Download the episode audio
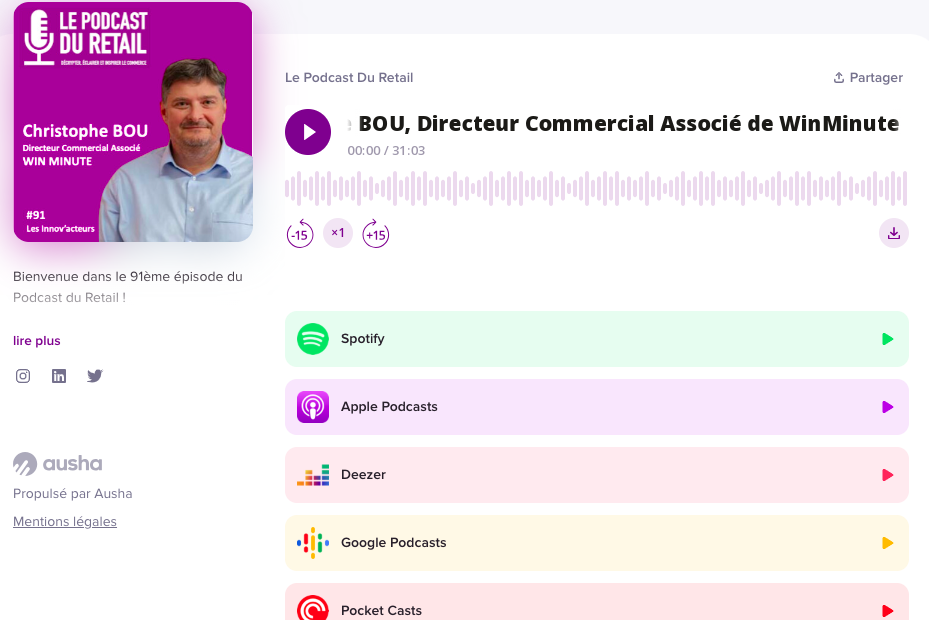The image size is (929, 620). coord(893,233)
